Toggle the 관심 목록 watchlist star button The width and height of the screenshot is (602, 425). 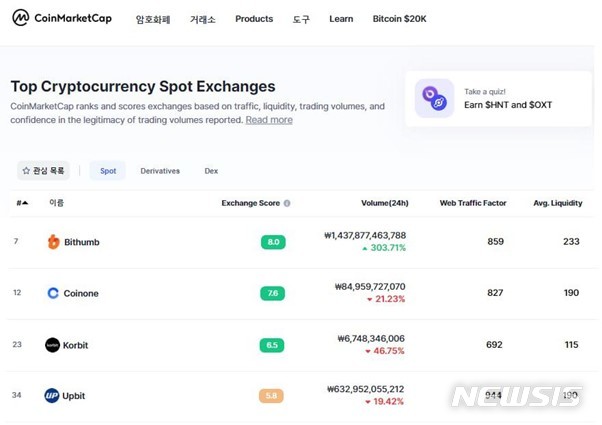(x=43, y=171)
